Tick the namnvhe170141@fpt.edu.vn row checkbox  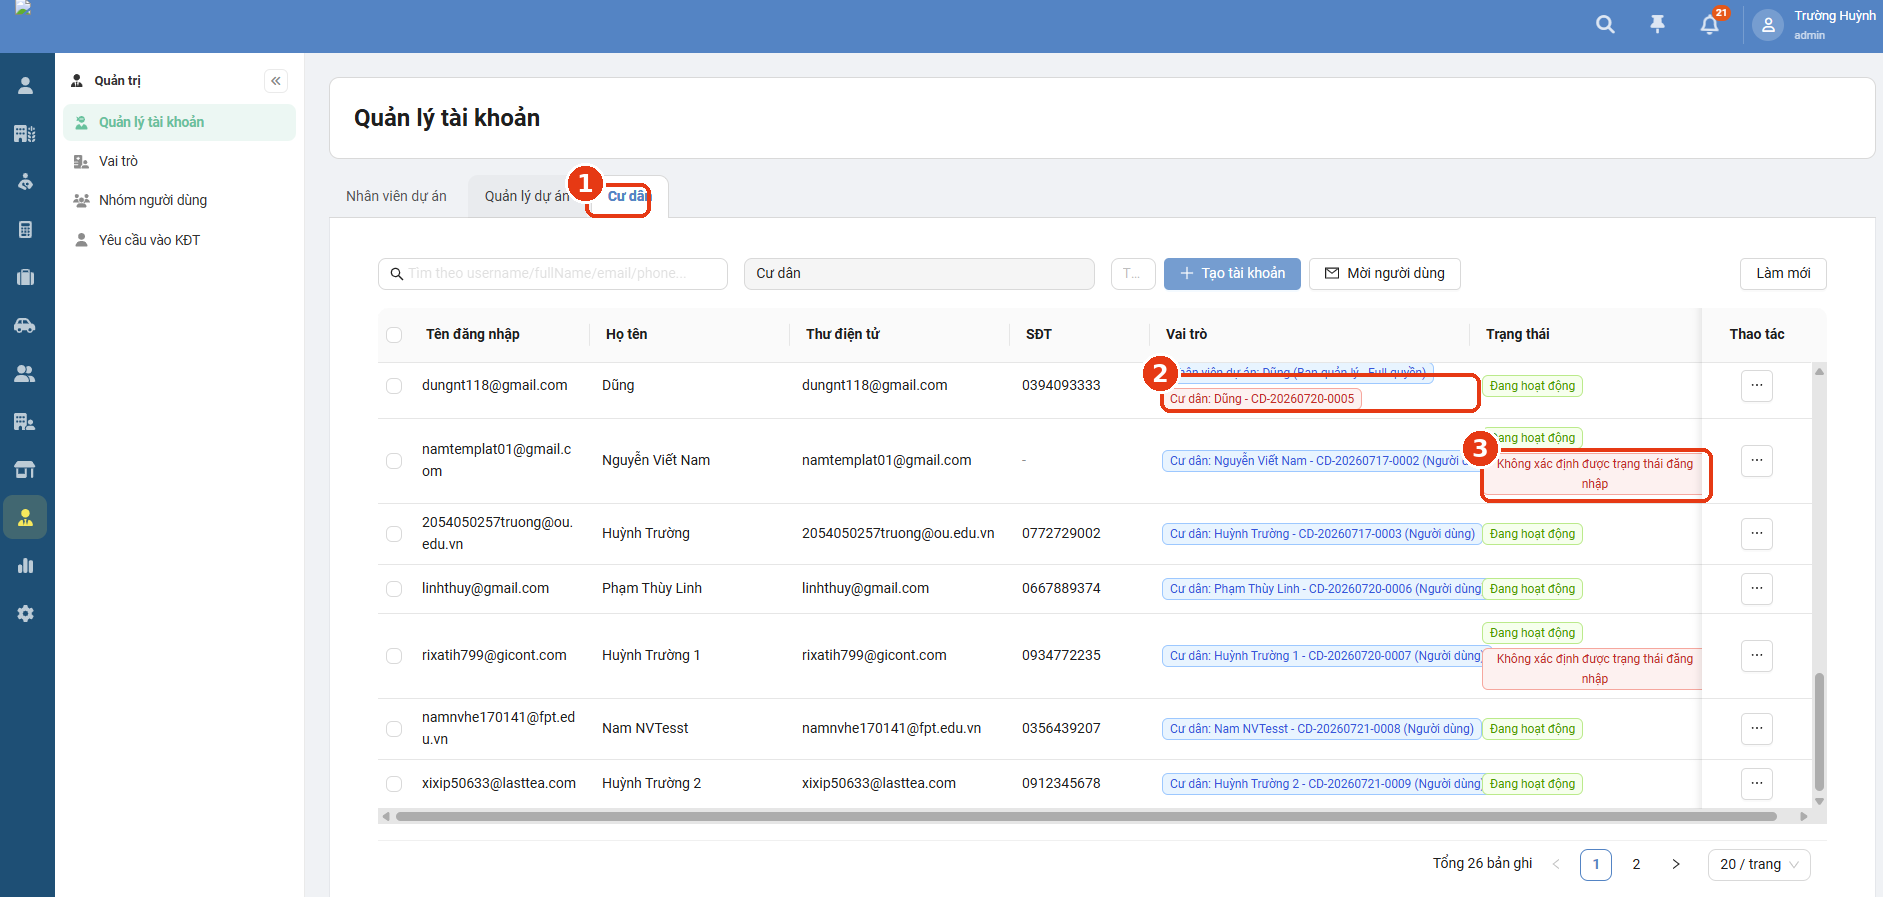point(394,729)
